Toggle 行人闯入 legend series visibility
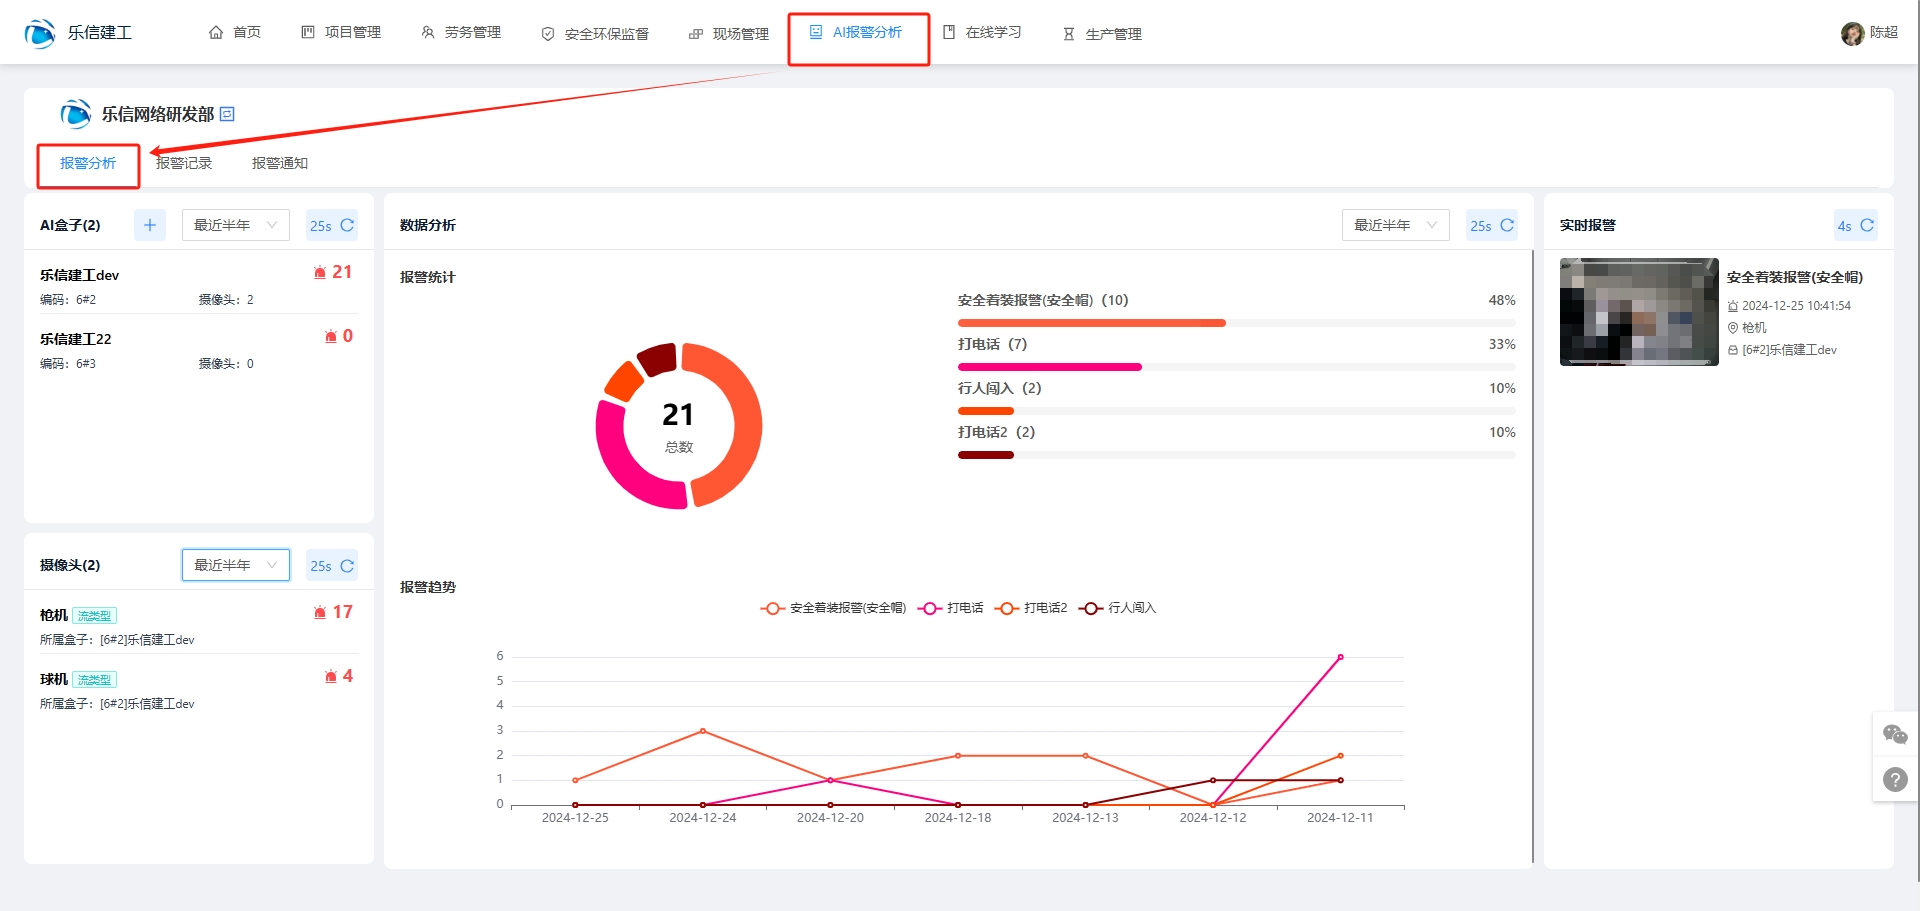This screenshot has height=911, width=1920. pyautogui.click(x=1118, y=608)
